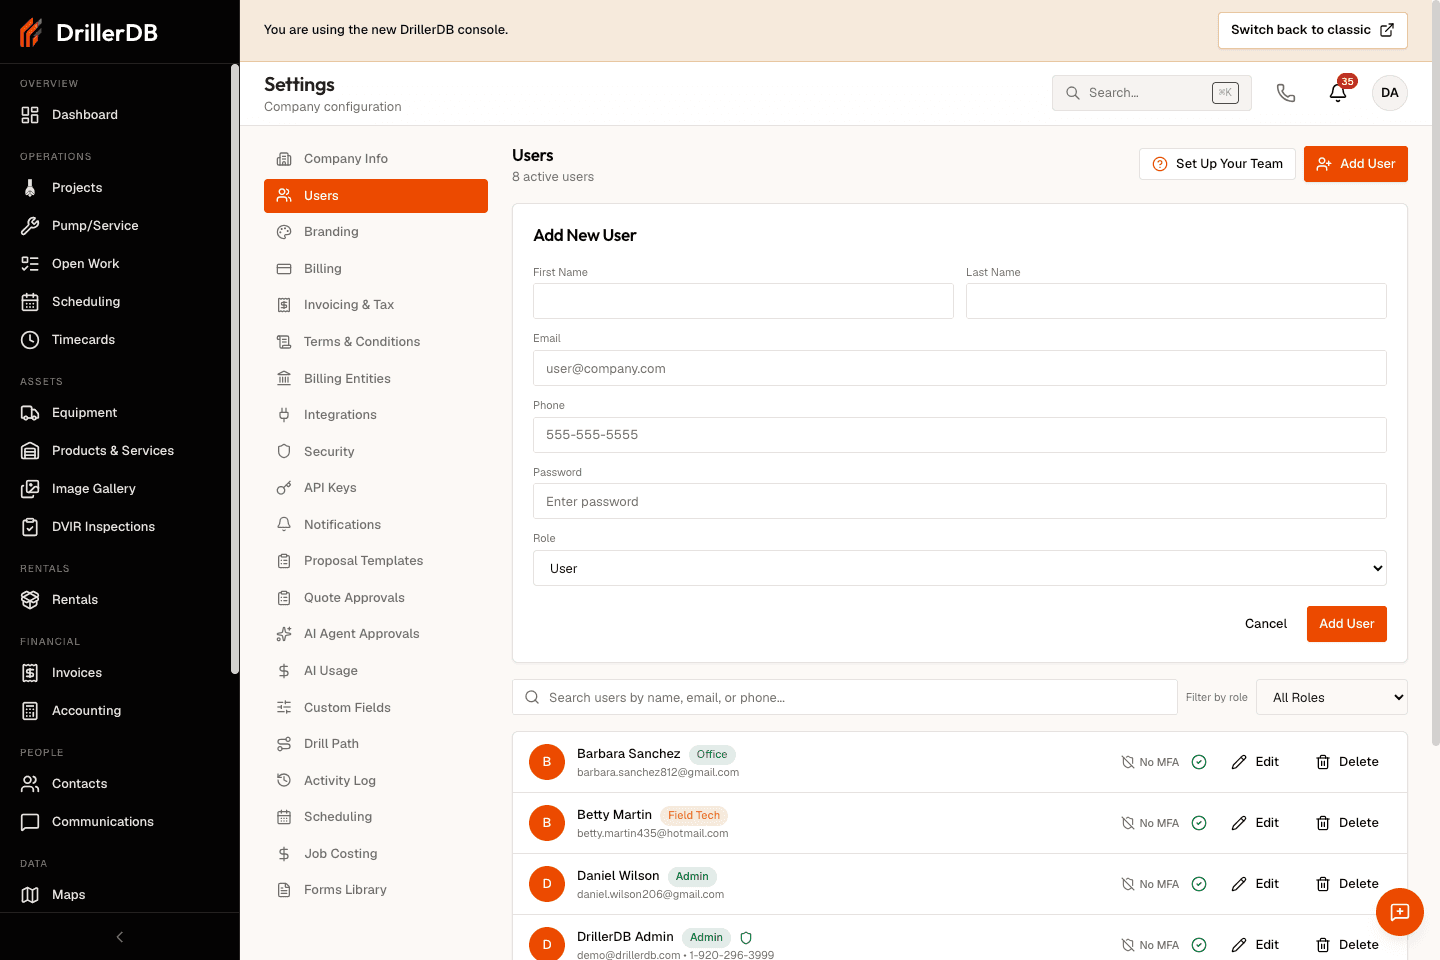Open Integrations settings
The height and width of the screenshot is (960, 1440).
(376, 415)
